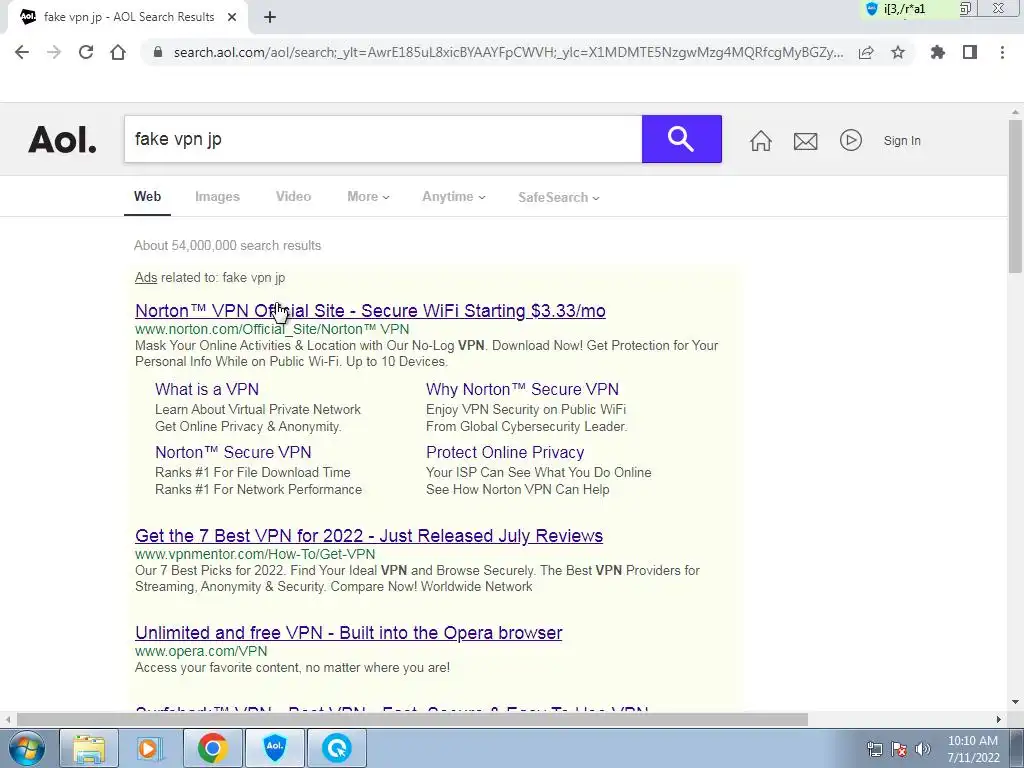Open the Chrome three-dot menu
Viewport: 1024px width, 768px height.
1002,52
